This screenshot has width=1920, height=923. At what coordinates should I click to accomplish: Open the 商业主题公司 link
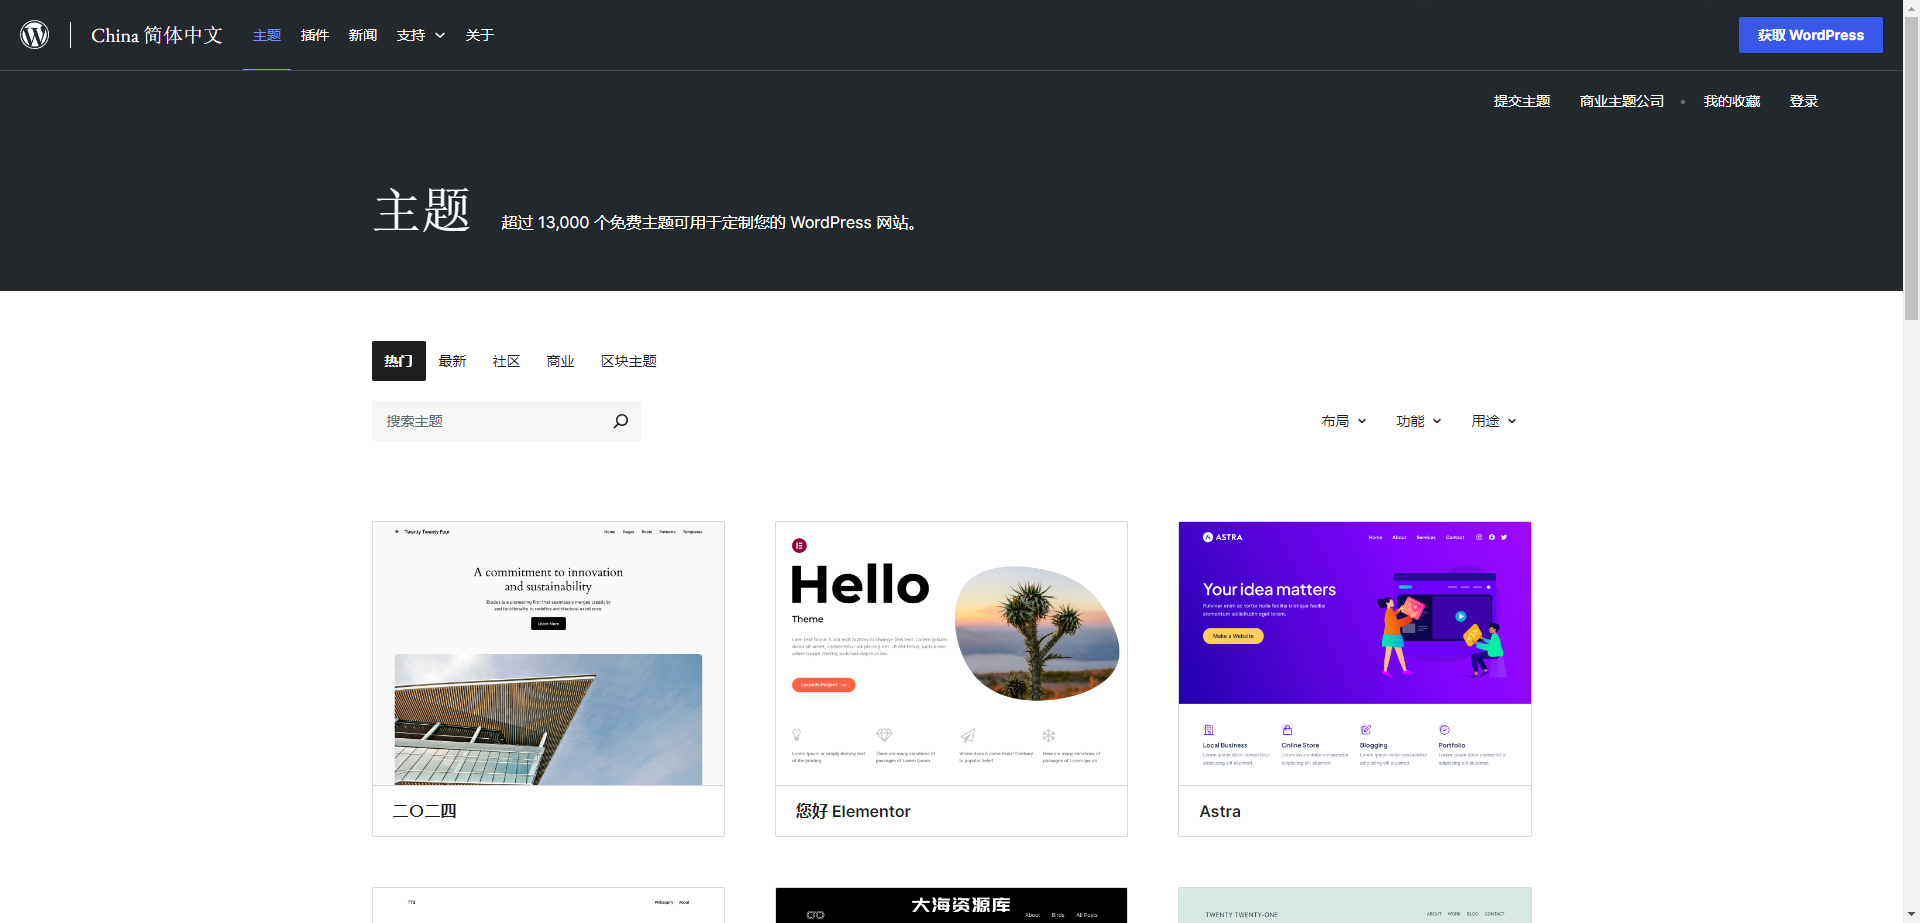(x=1622, y=101)
